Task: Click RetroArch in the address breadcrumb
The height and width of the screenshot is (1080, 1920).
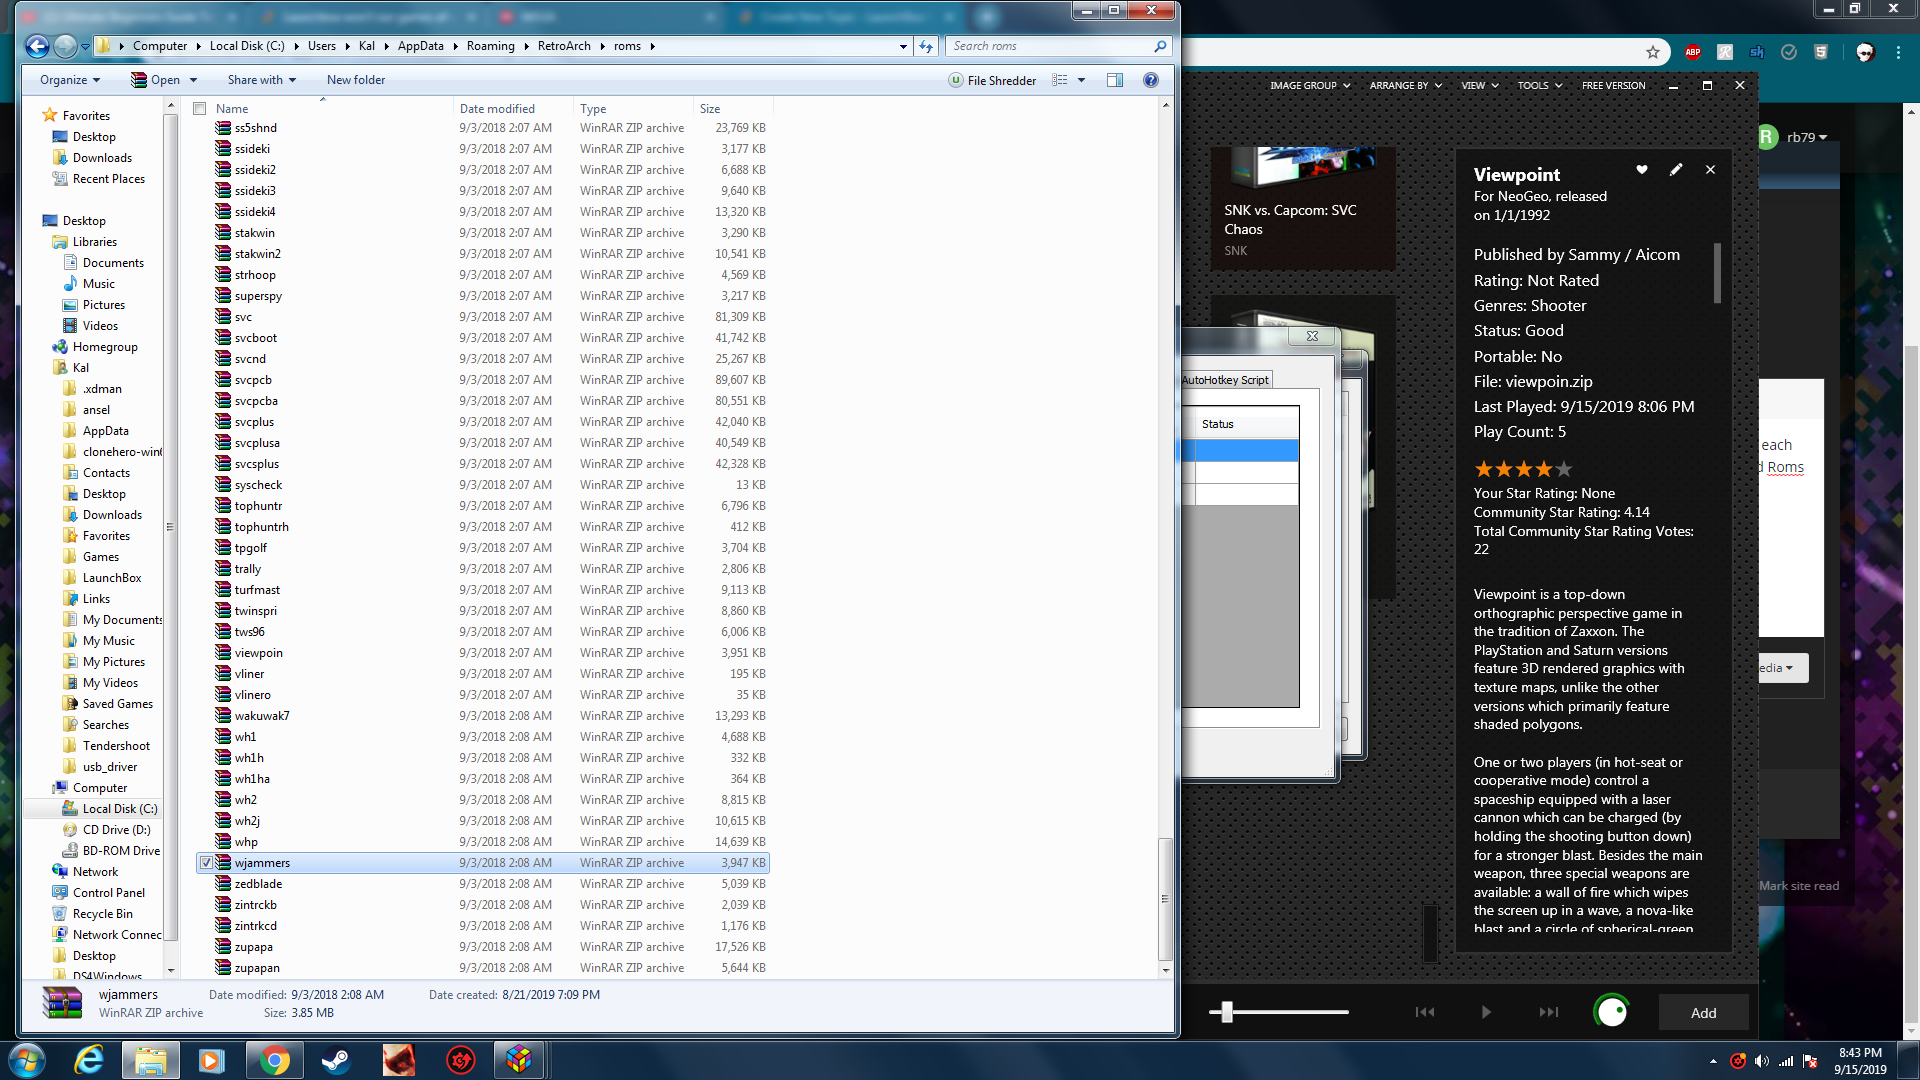Action: click(x=564, y=46)
